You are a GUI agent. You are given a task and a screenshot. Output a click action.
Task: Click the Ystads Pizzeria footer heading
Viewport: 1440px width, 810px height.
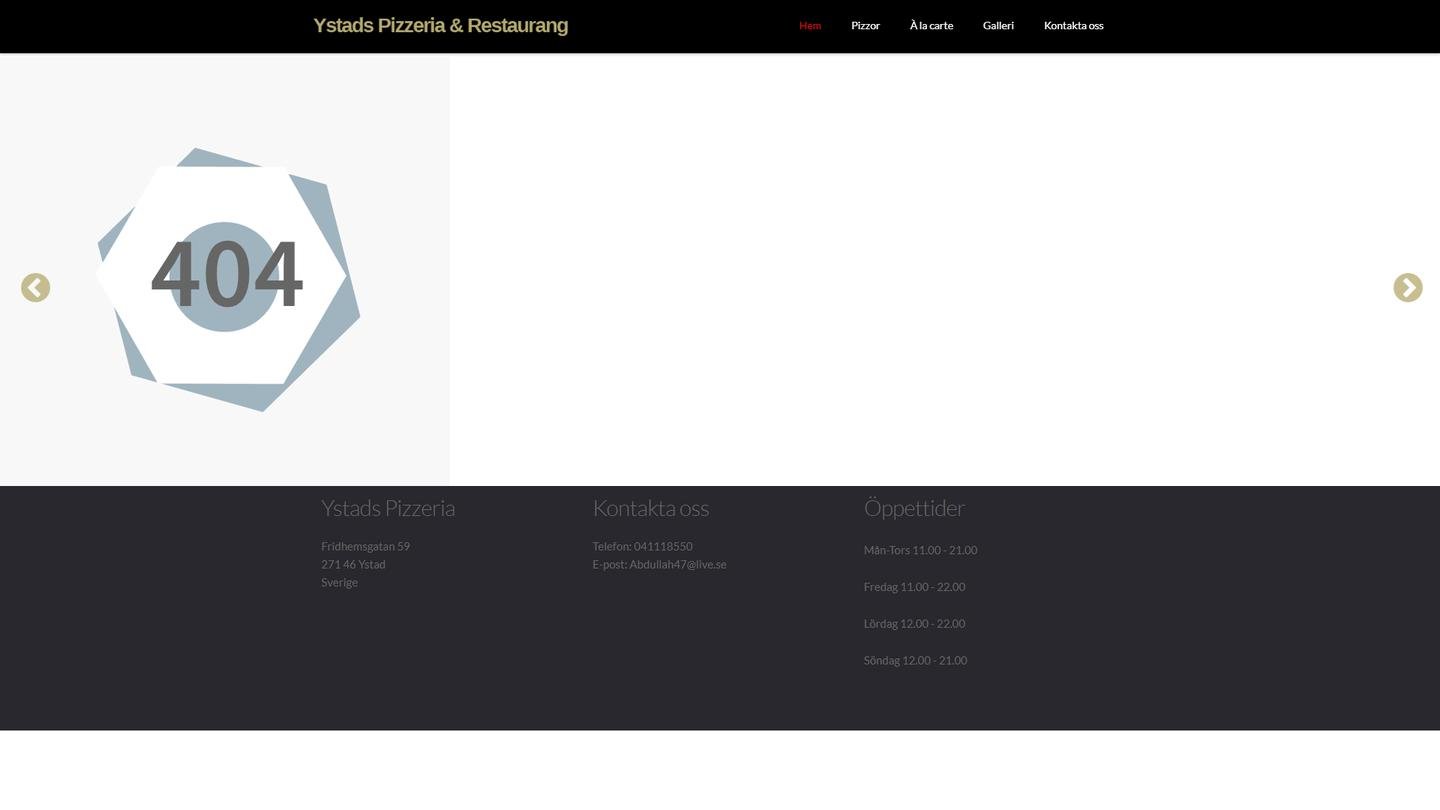pyautogui.click(x=387, y=508)
